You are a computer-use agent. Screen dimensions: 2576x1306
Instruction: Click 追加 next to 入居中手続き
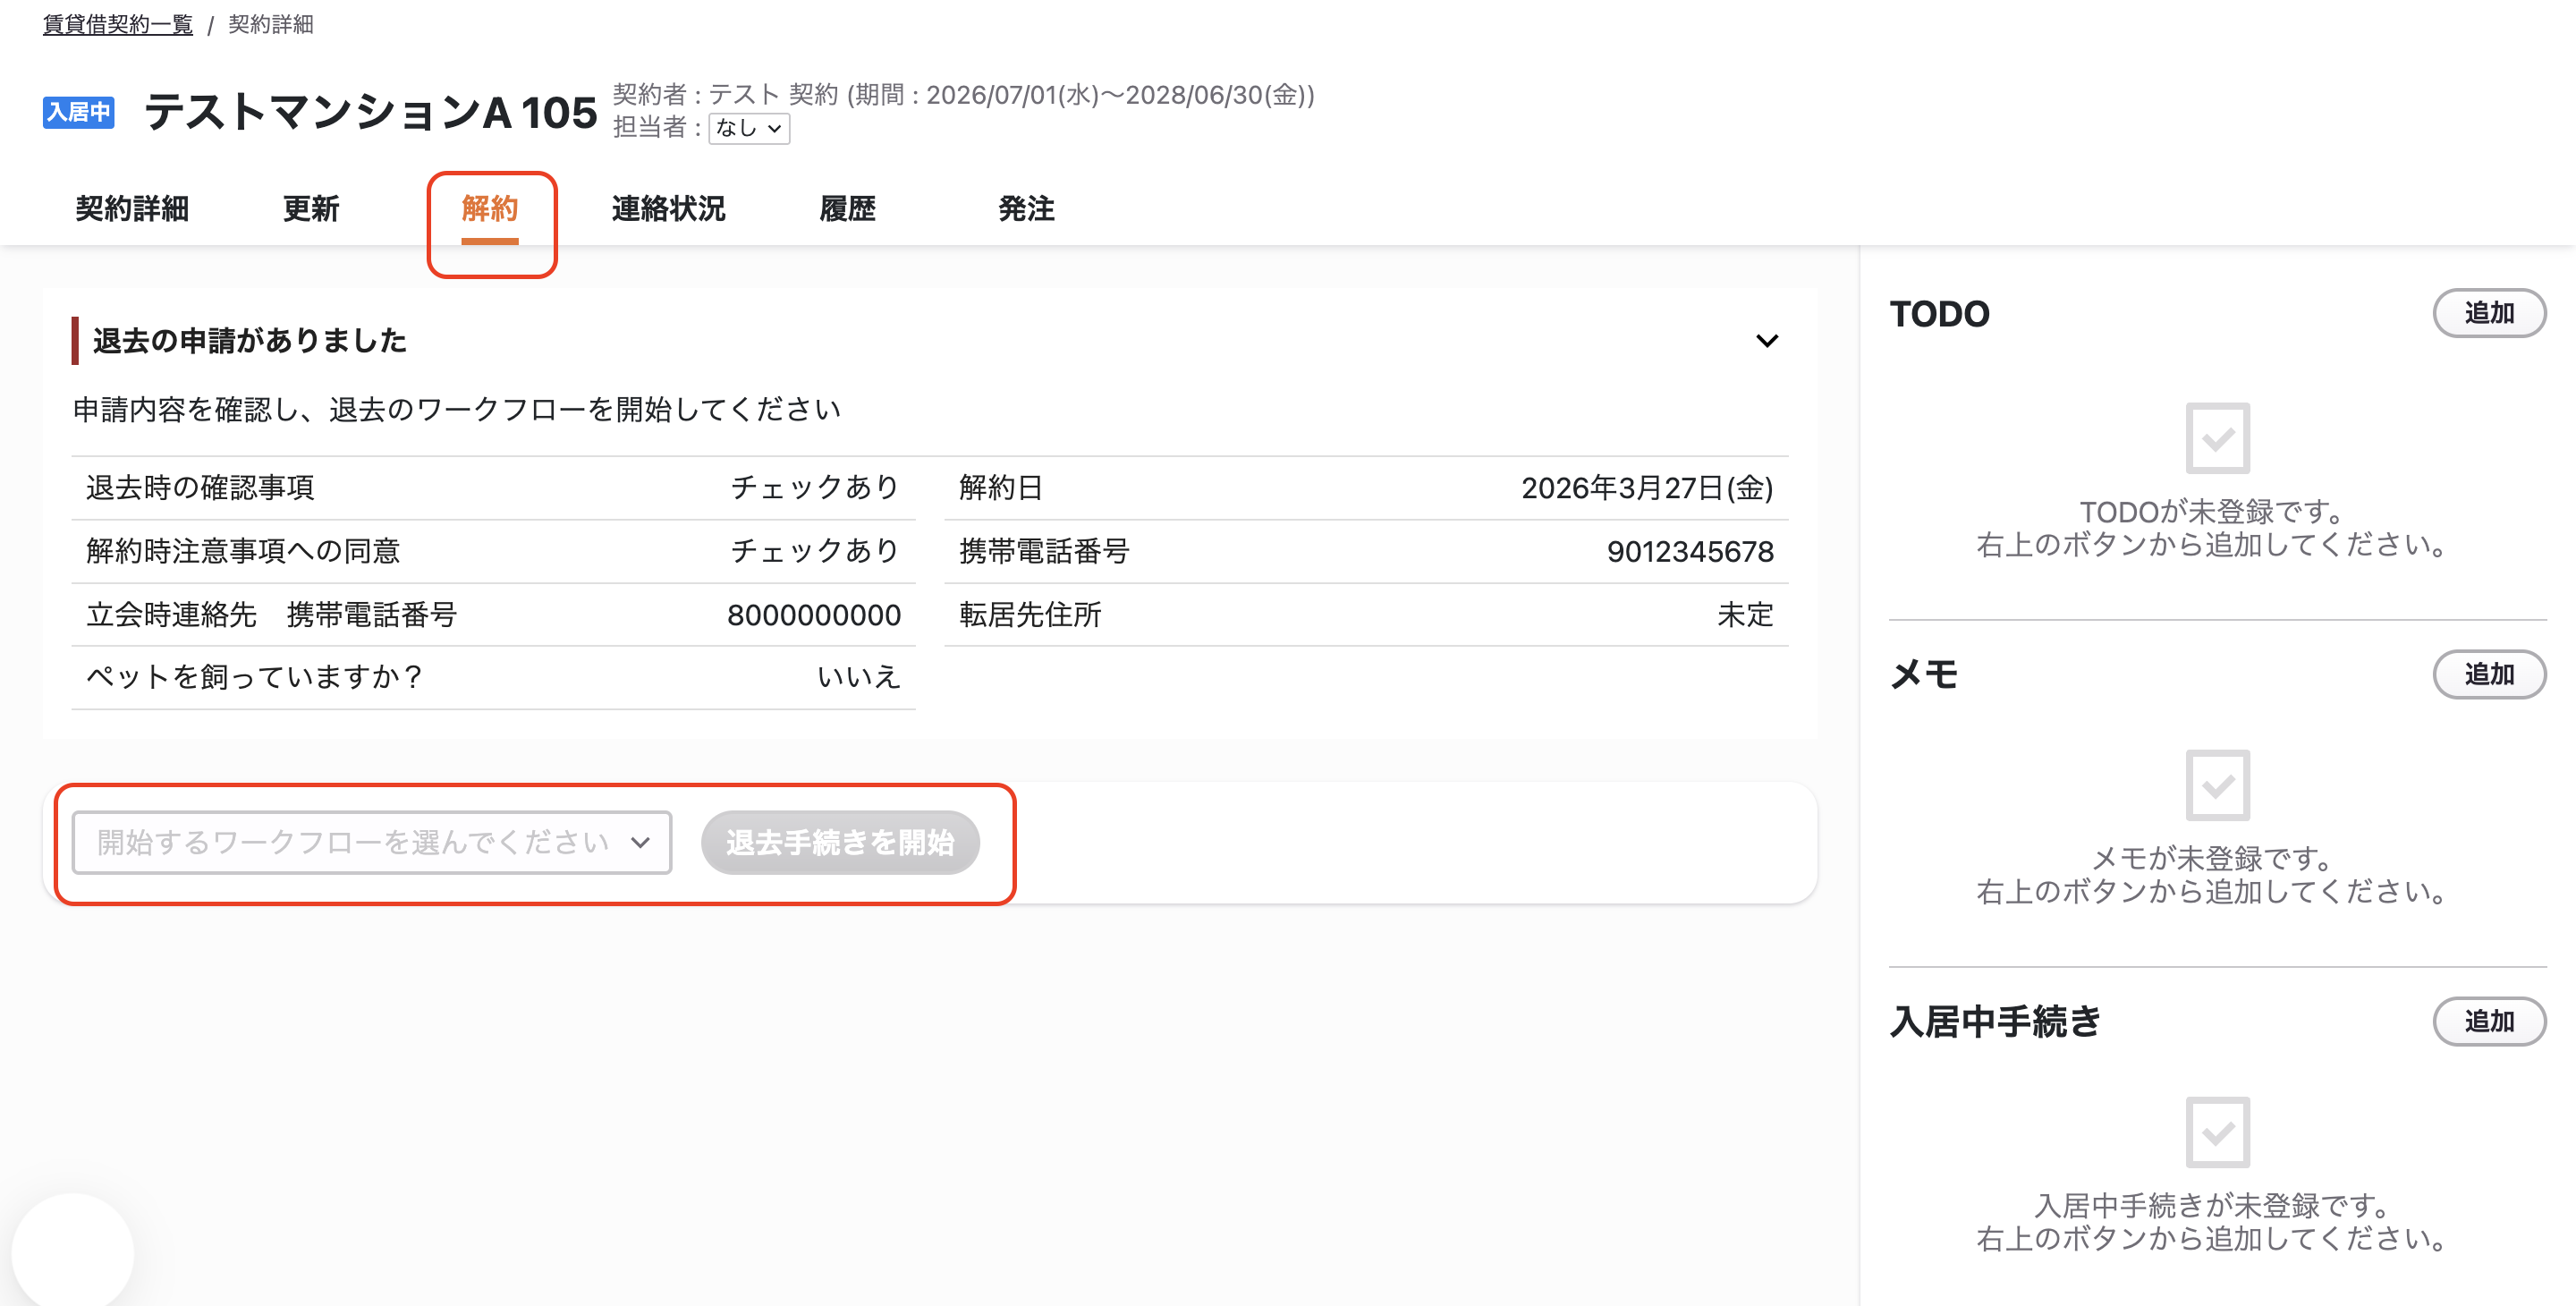coord(2489,1021)
